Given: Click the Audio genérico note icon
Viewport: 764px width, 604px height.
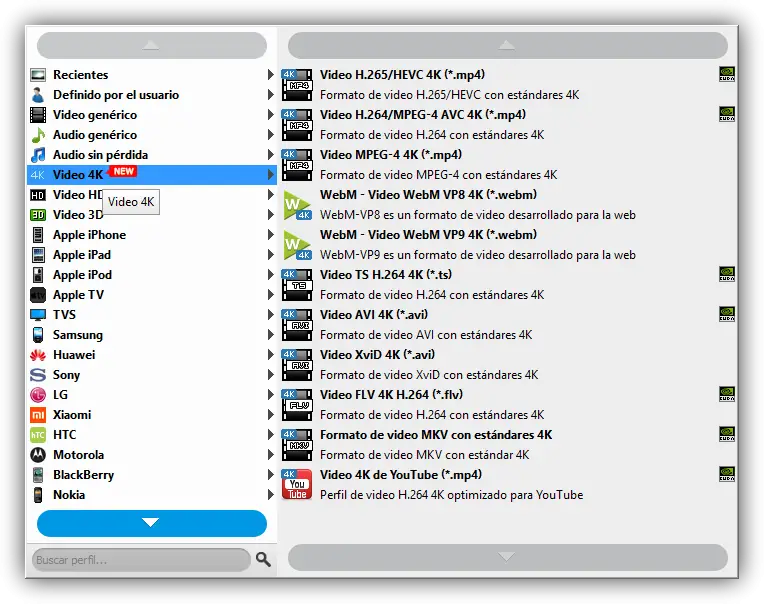Looking at the screenshot, I should tap(38, 135).
